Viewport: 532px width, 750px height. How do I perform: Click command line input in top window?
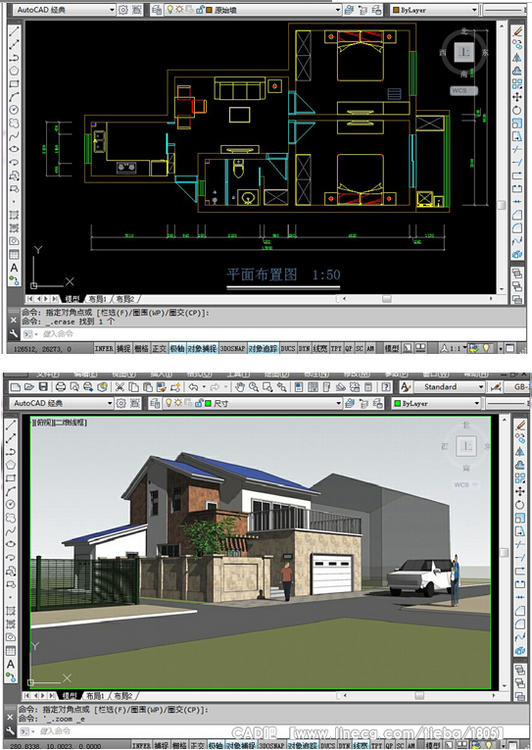tap(273, 334)
